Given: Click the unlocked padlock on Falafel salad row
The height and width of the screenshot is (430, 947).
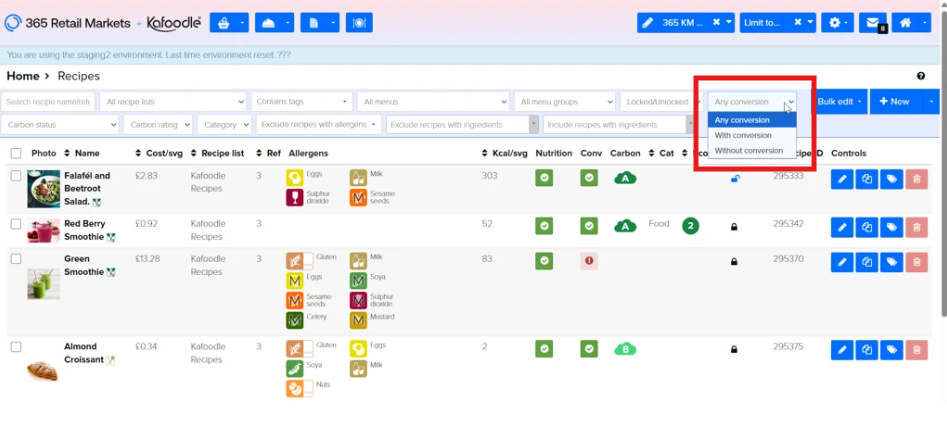Looking at the screenshot, I should coord(735,179).
